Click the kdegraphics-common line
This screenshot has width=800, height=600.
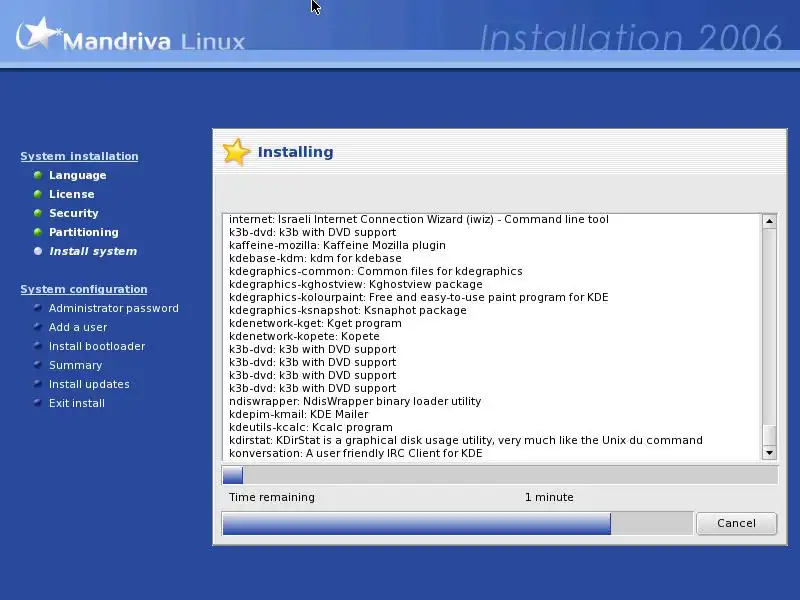point(376,271)
